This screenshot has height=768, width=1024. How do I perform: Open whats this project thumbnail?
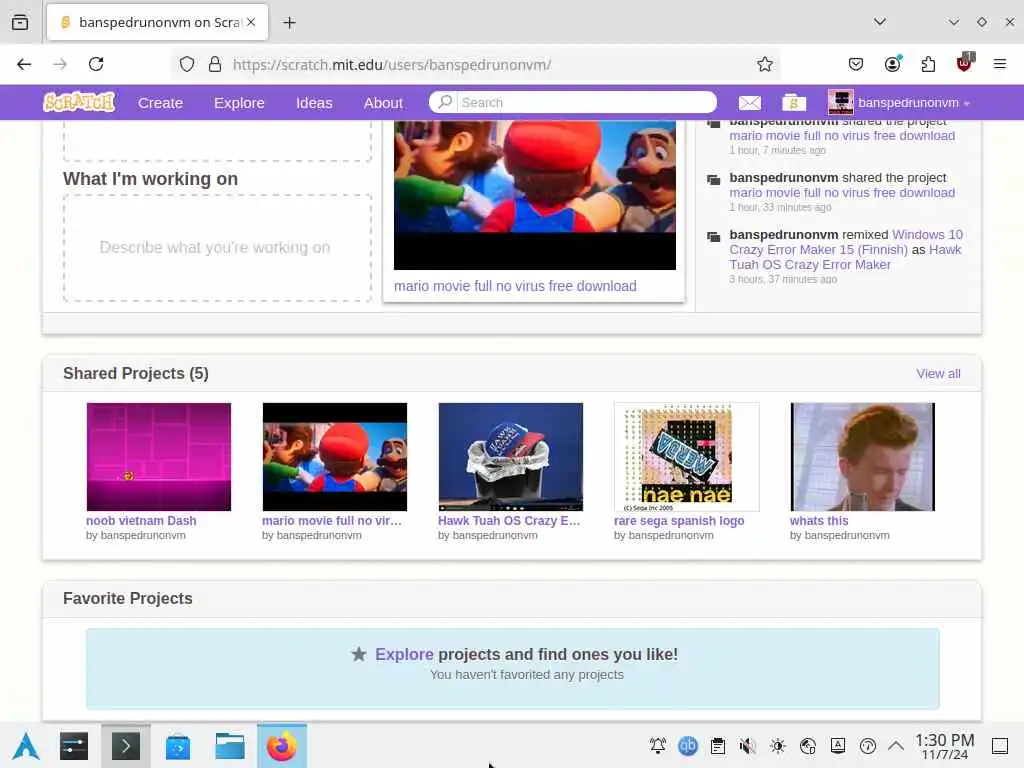863,456
